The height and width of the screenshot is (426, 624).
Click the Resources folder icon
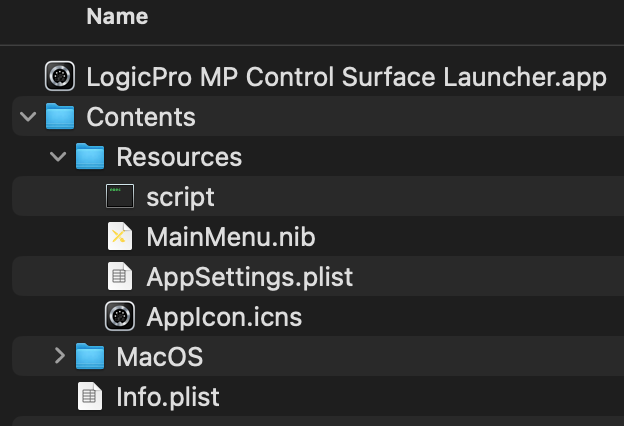90,156
